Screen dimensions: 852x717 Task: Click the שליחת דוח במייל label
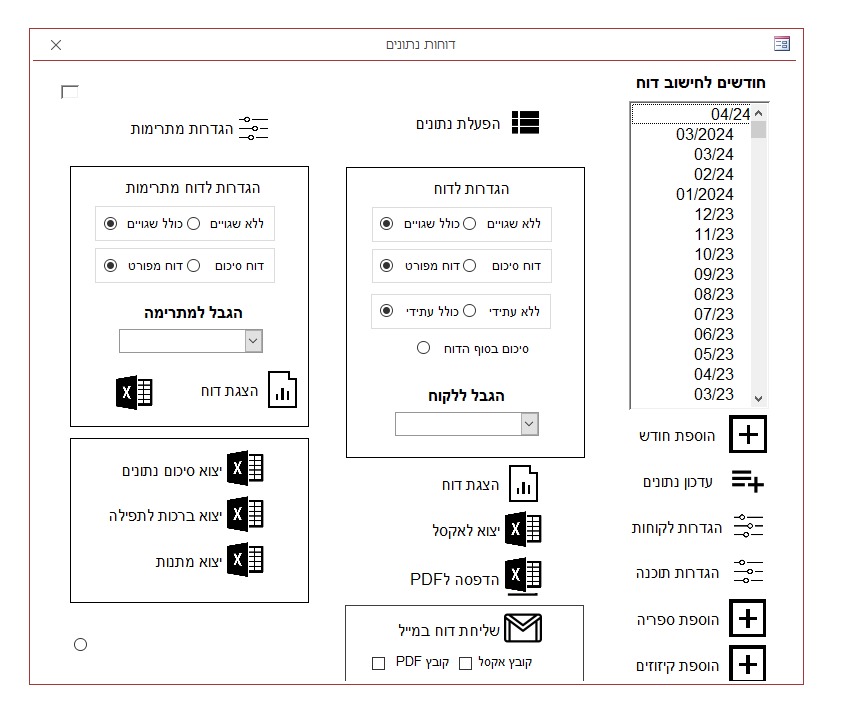tap(449, 631)
